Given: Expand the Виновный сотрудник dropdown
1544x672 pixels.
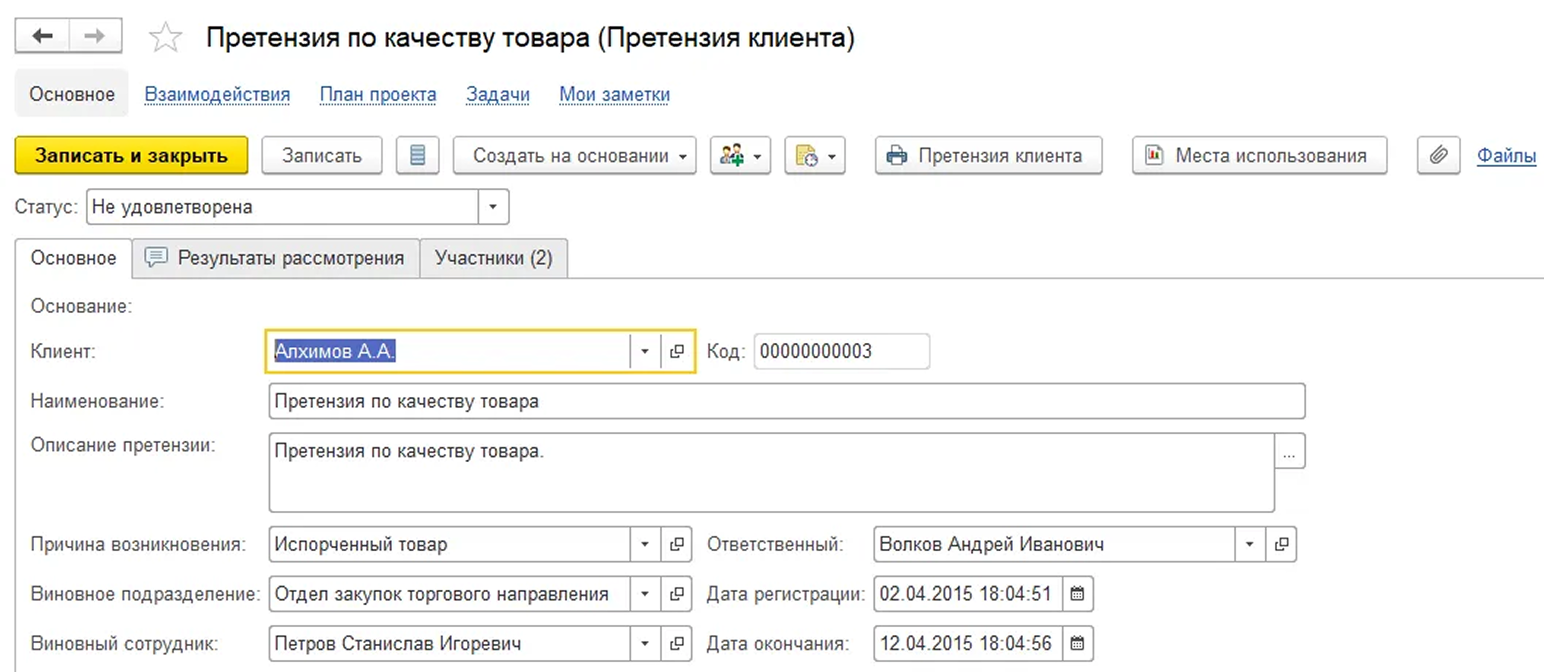Looking at the screenshot, I should pos(645,643).
